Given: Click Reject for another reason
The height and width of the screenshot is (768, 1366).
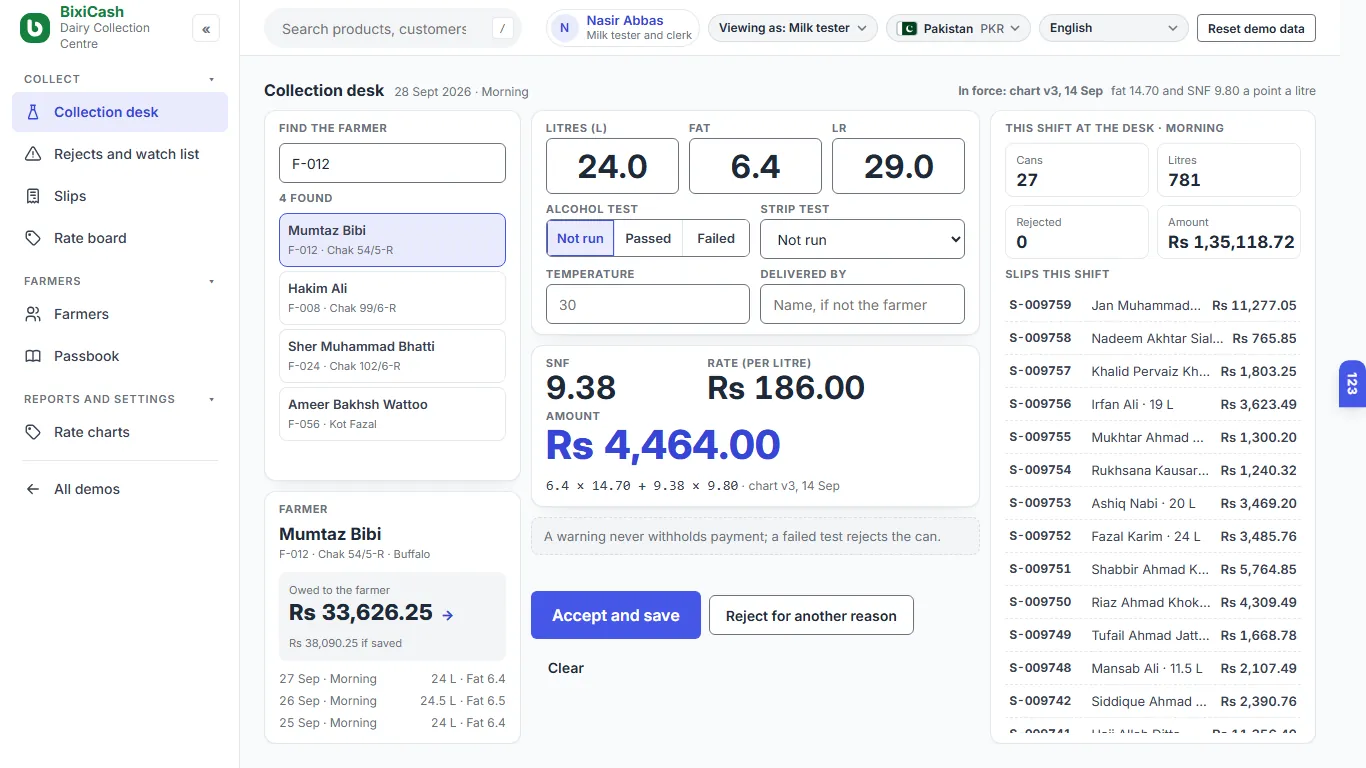Looking at the screenshot, I should coord(811,615).
